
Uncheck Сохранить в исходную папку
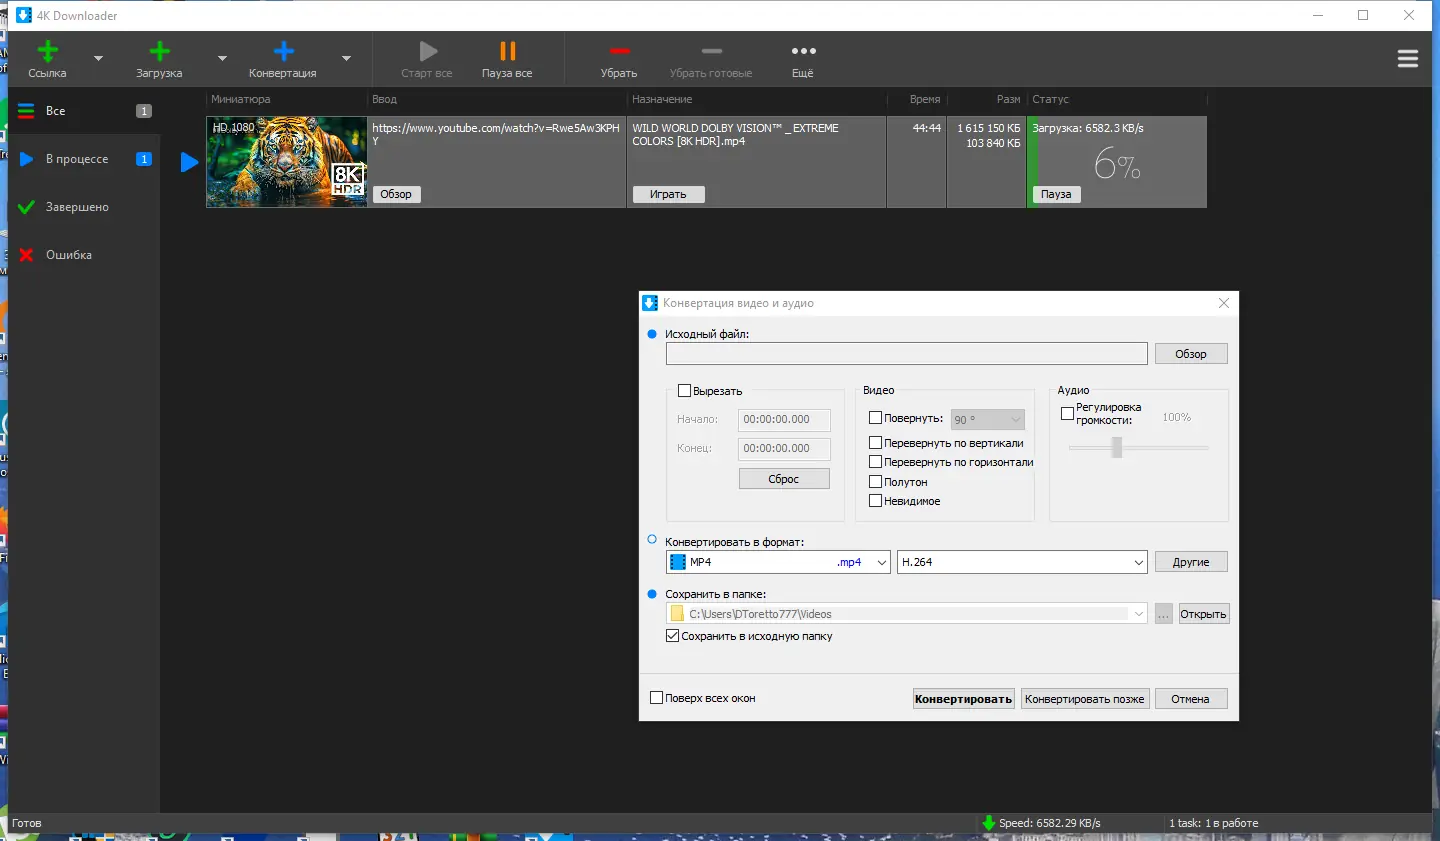pos(673,636)
